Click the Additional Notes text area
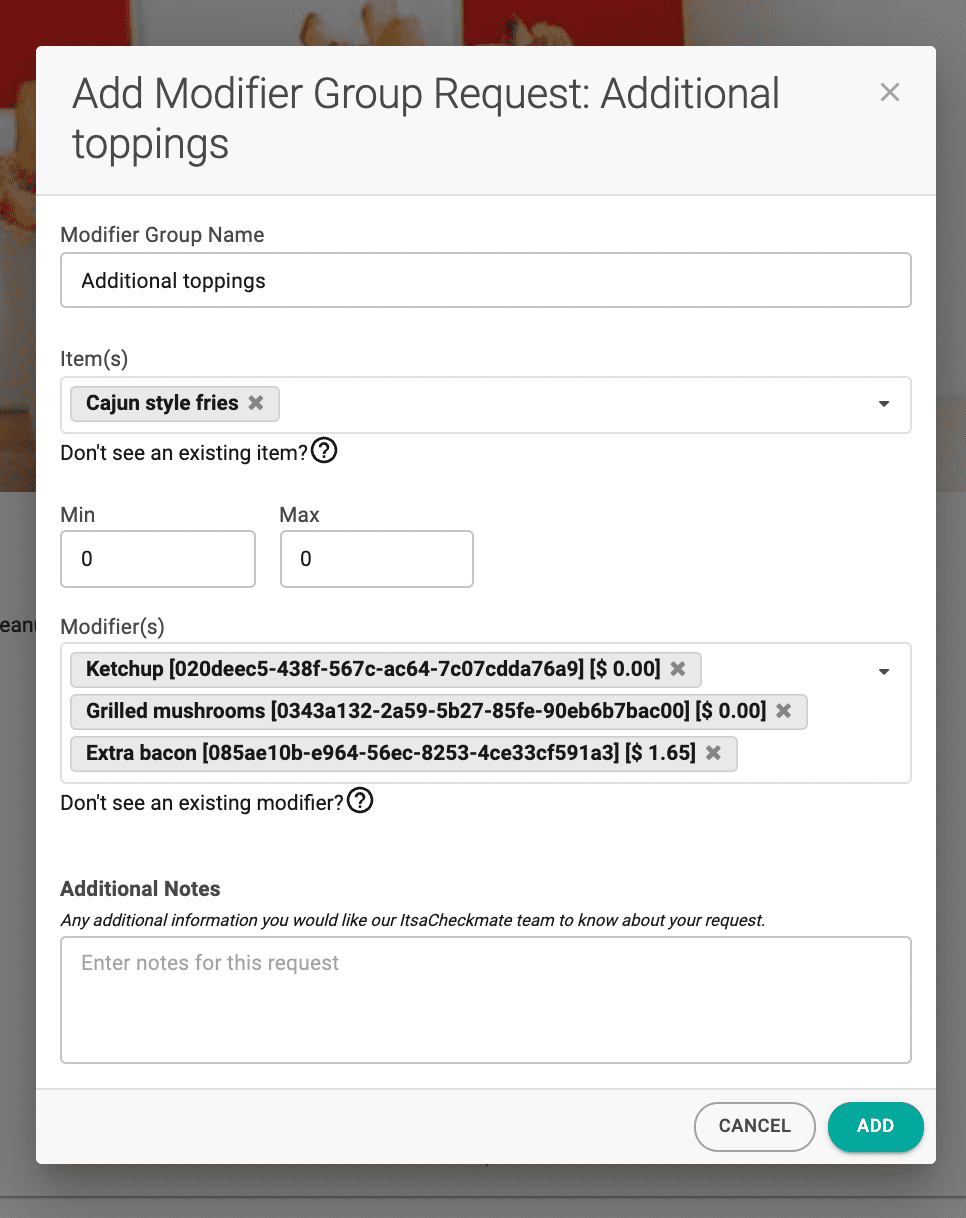Viewport: 966px width, 1218px height. tap(485, 999)
